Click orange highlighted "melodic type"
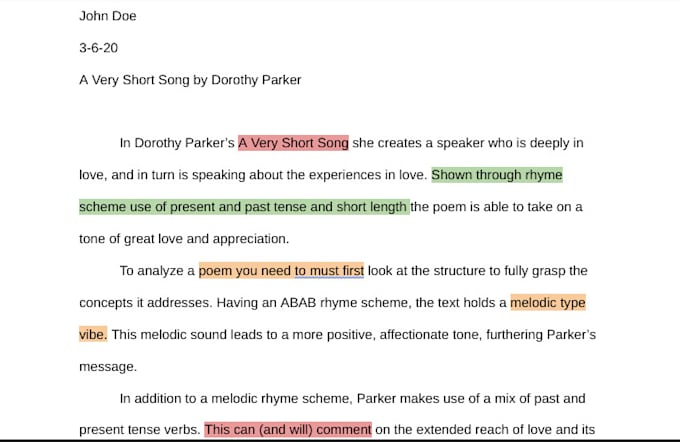The image size is (680, 442). [548, 302]
